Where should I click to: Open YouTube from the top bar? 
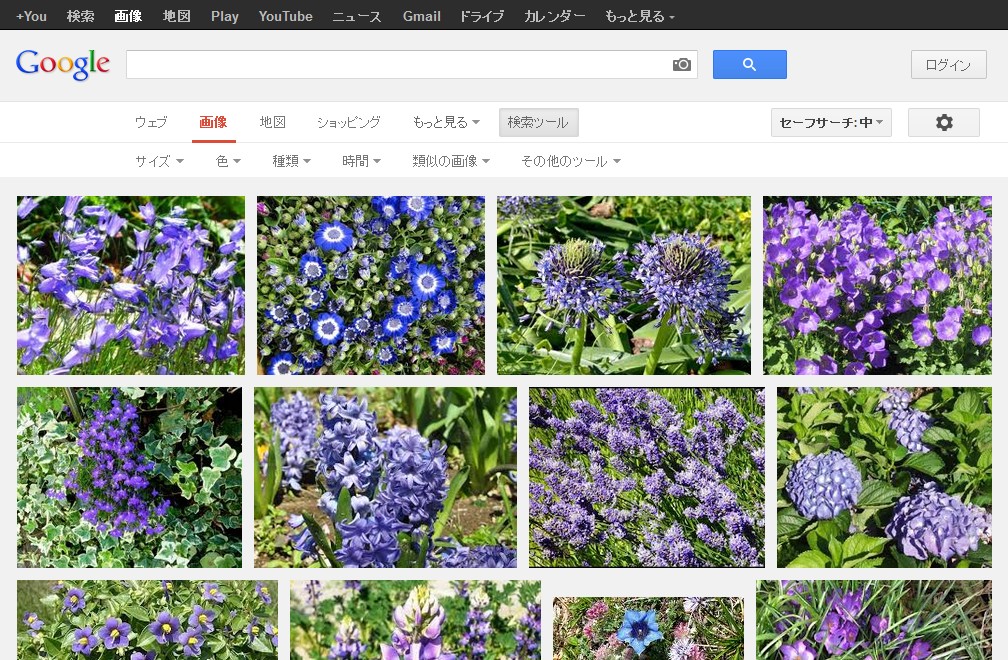(285, 16)
